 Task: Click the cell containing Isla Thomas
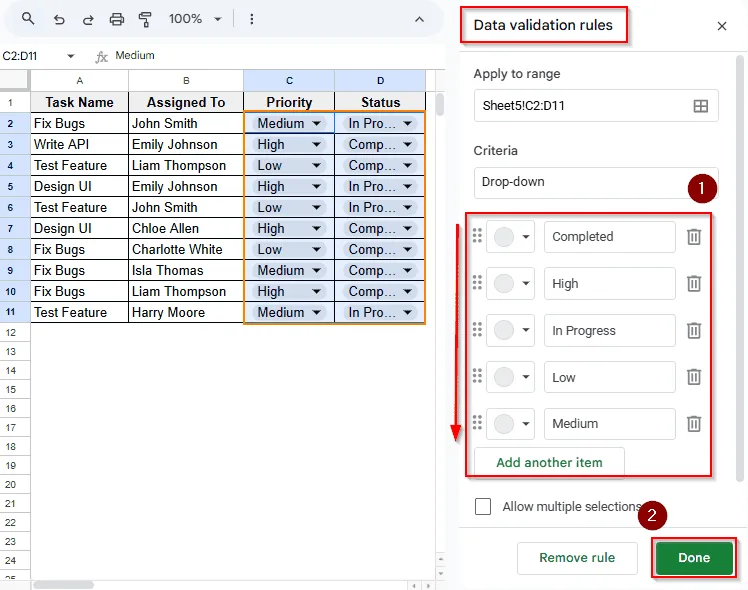186,270
